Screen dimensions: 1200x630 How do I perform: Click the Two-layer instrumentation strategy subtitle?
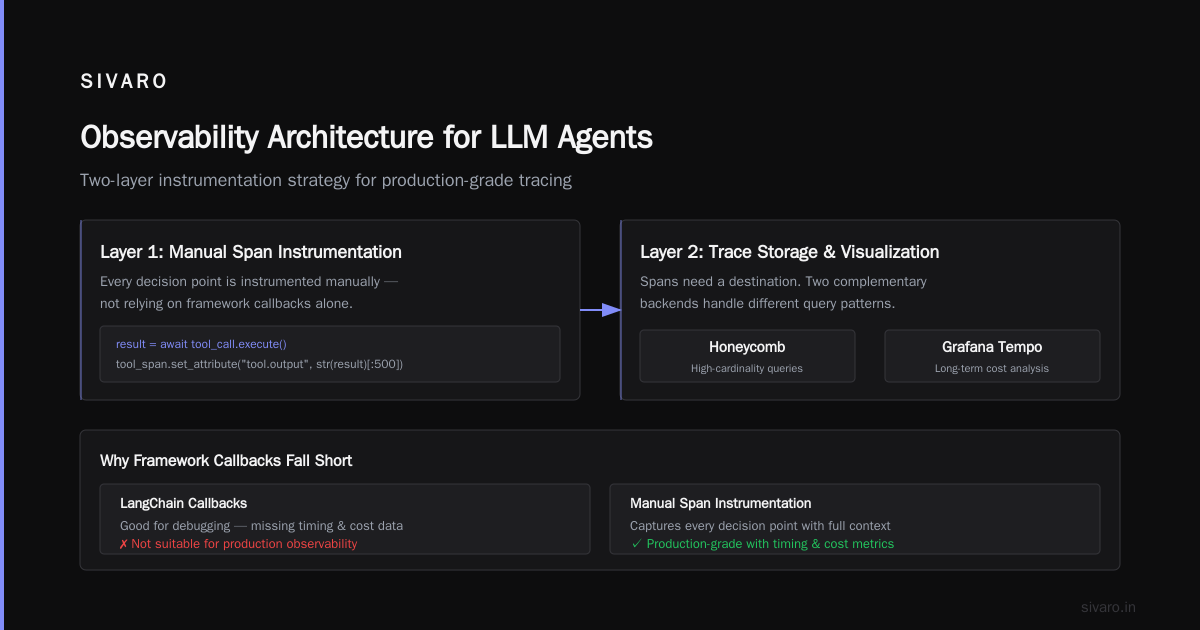[x=326, y=181]
